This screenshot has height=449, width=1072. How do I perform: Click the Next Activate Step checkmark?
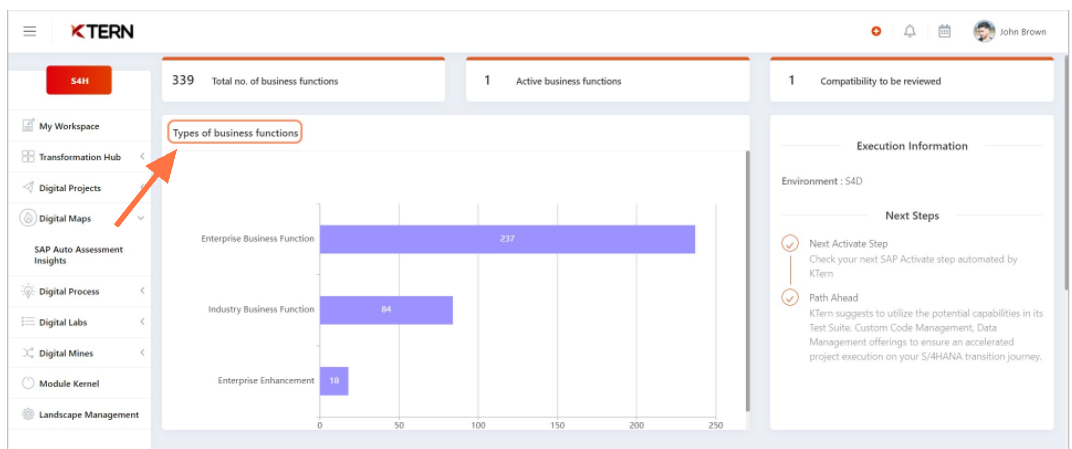point(790,243)
